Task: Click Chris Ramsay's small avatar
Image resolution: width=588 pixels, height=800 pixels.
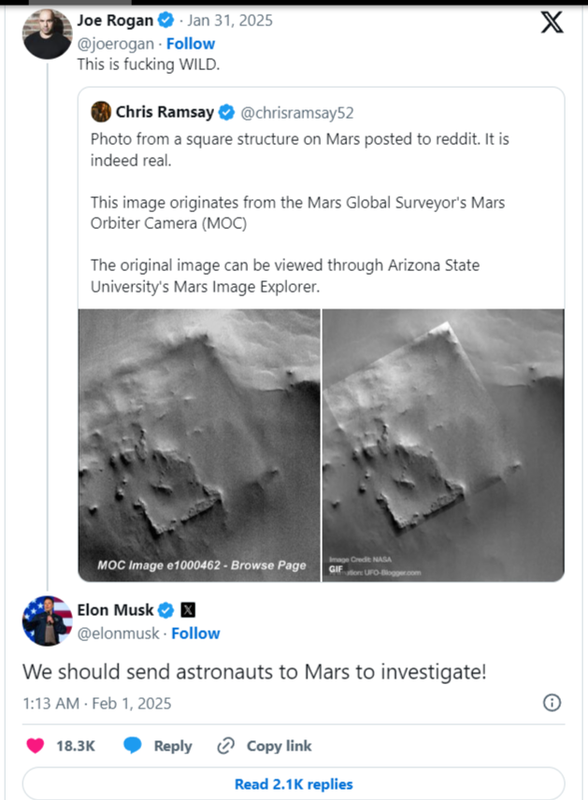Action: coord(101,112)
